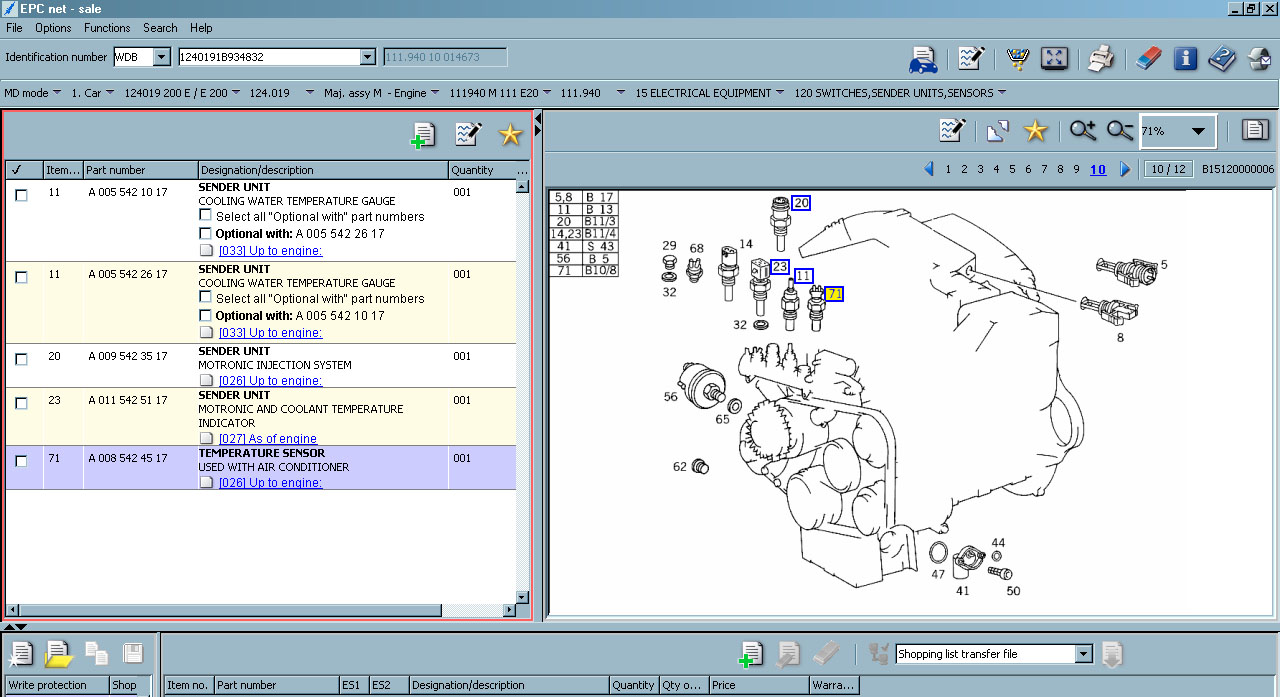1280x697 pixels.
Task: Open '[026] Up to engine:' link for item 71
Action: pyautogui.click(x=270, y=483)
